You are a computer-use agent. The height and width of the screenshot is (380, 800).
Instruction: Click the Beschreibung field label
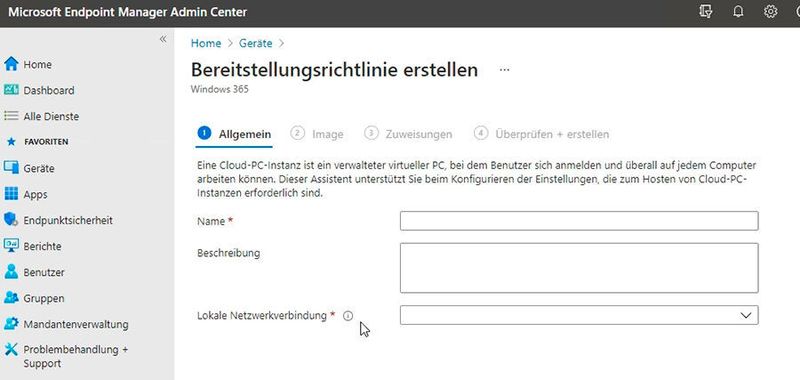click(x=228, y=253)
